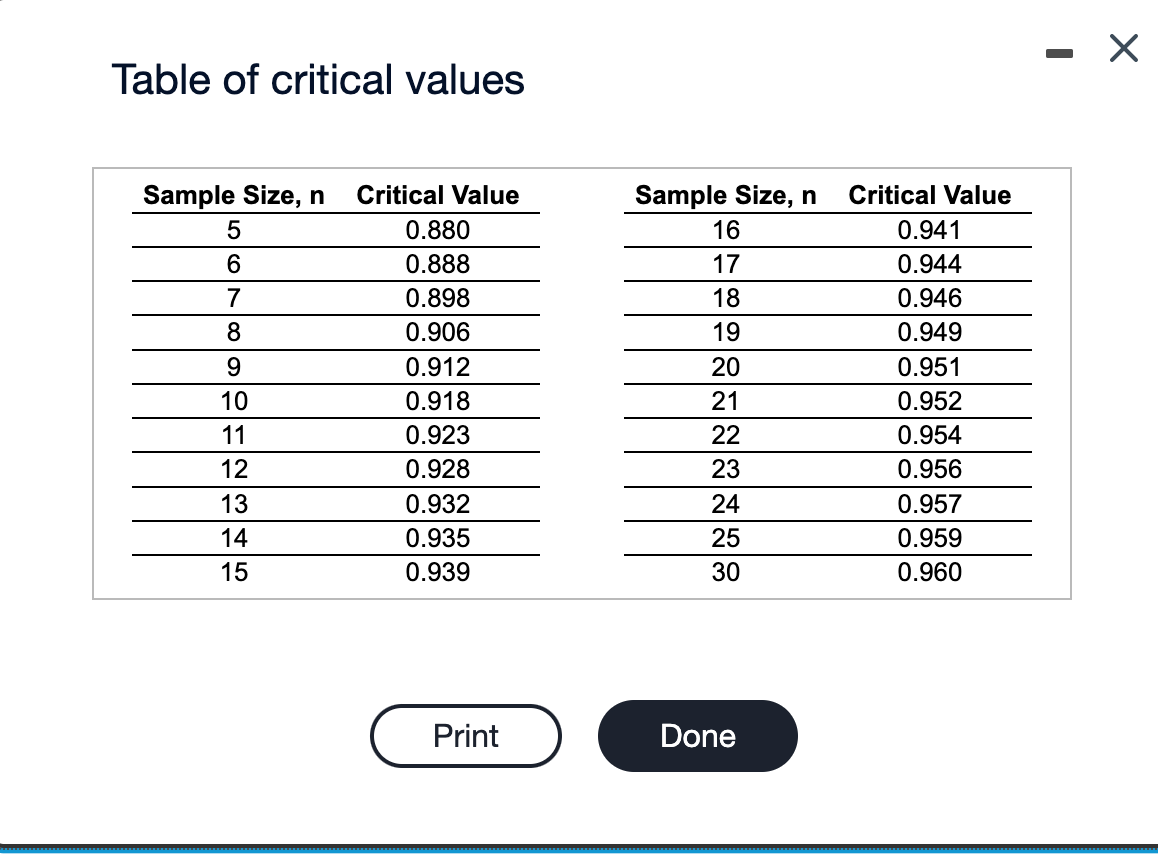The image size is (1158, 854).
Task: Click sample size 16 in the right table
Action: tap(725, 230)
